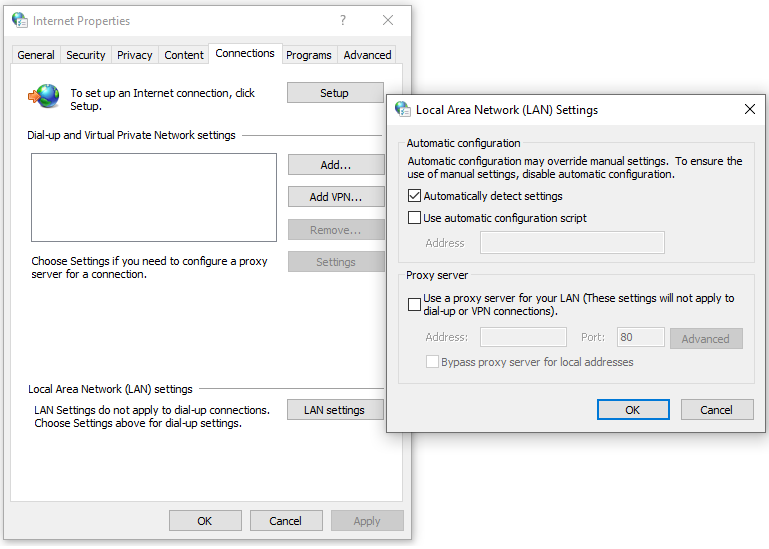The width and height of the screenshot is (769, 549).
Task: Click Apply in Internet Properties window
Action: pos(367,521)
